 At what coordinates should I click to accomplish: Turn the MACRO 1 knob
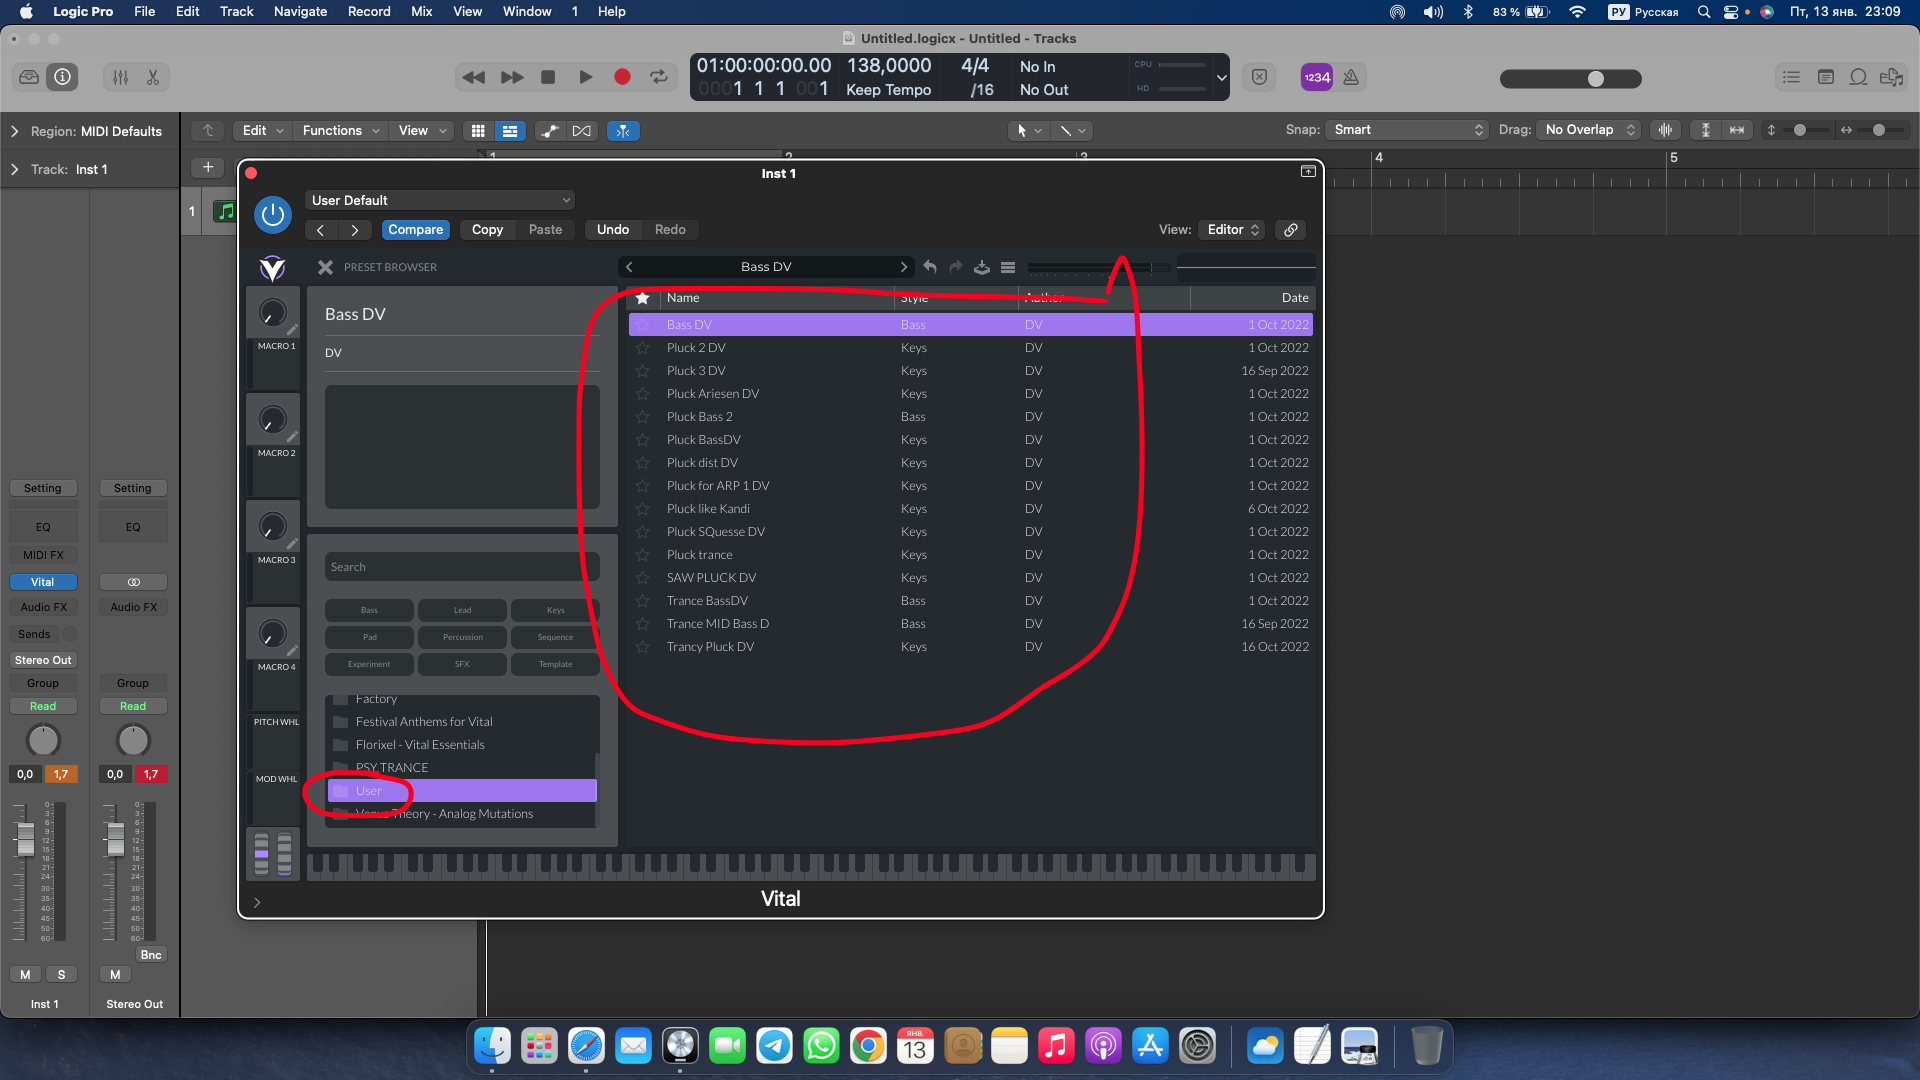coord(272,313)
